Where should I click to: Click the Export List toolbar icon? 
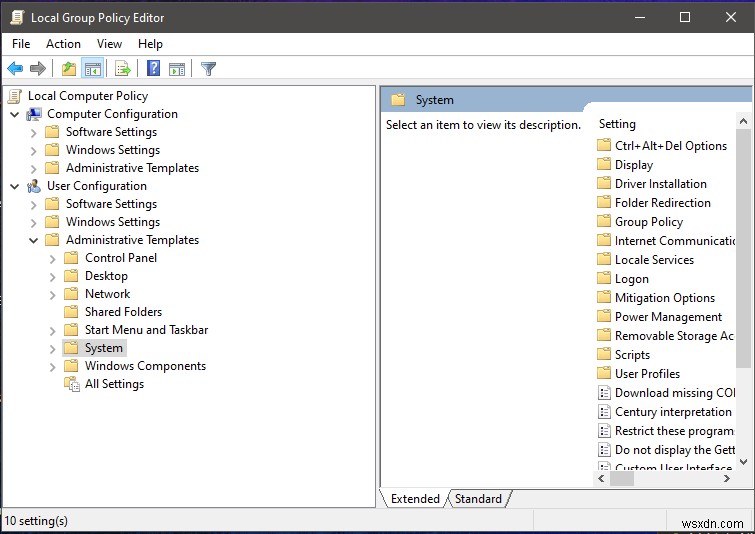(x=123, y=69)
